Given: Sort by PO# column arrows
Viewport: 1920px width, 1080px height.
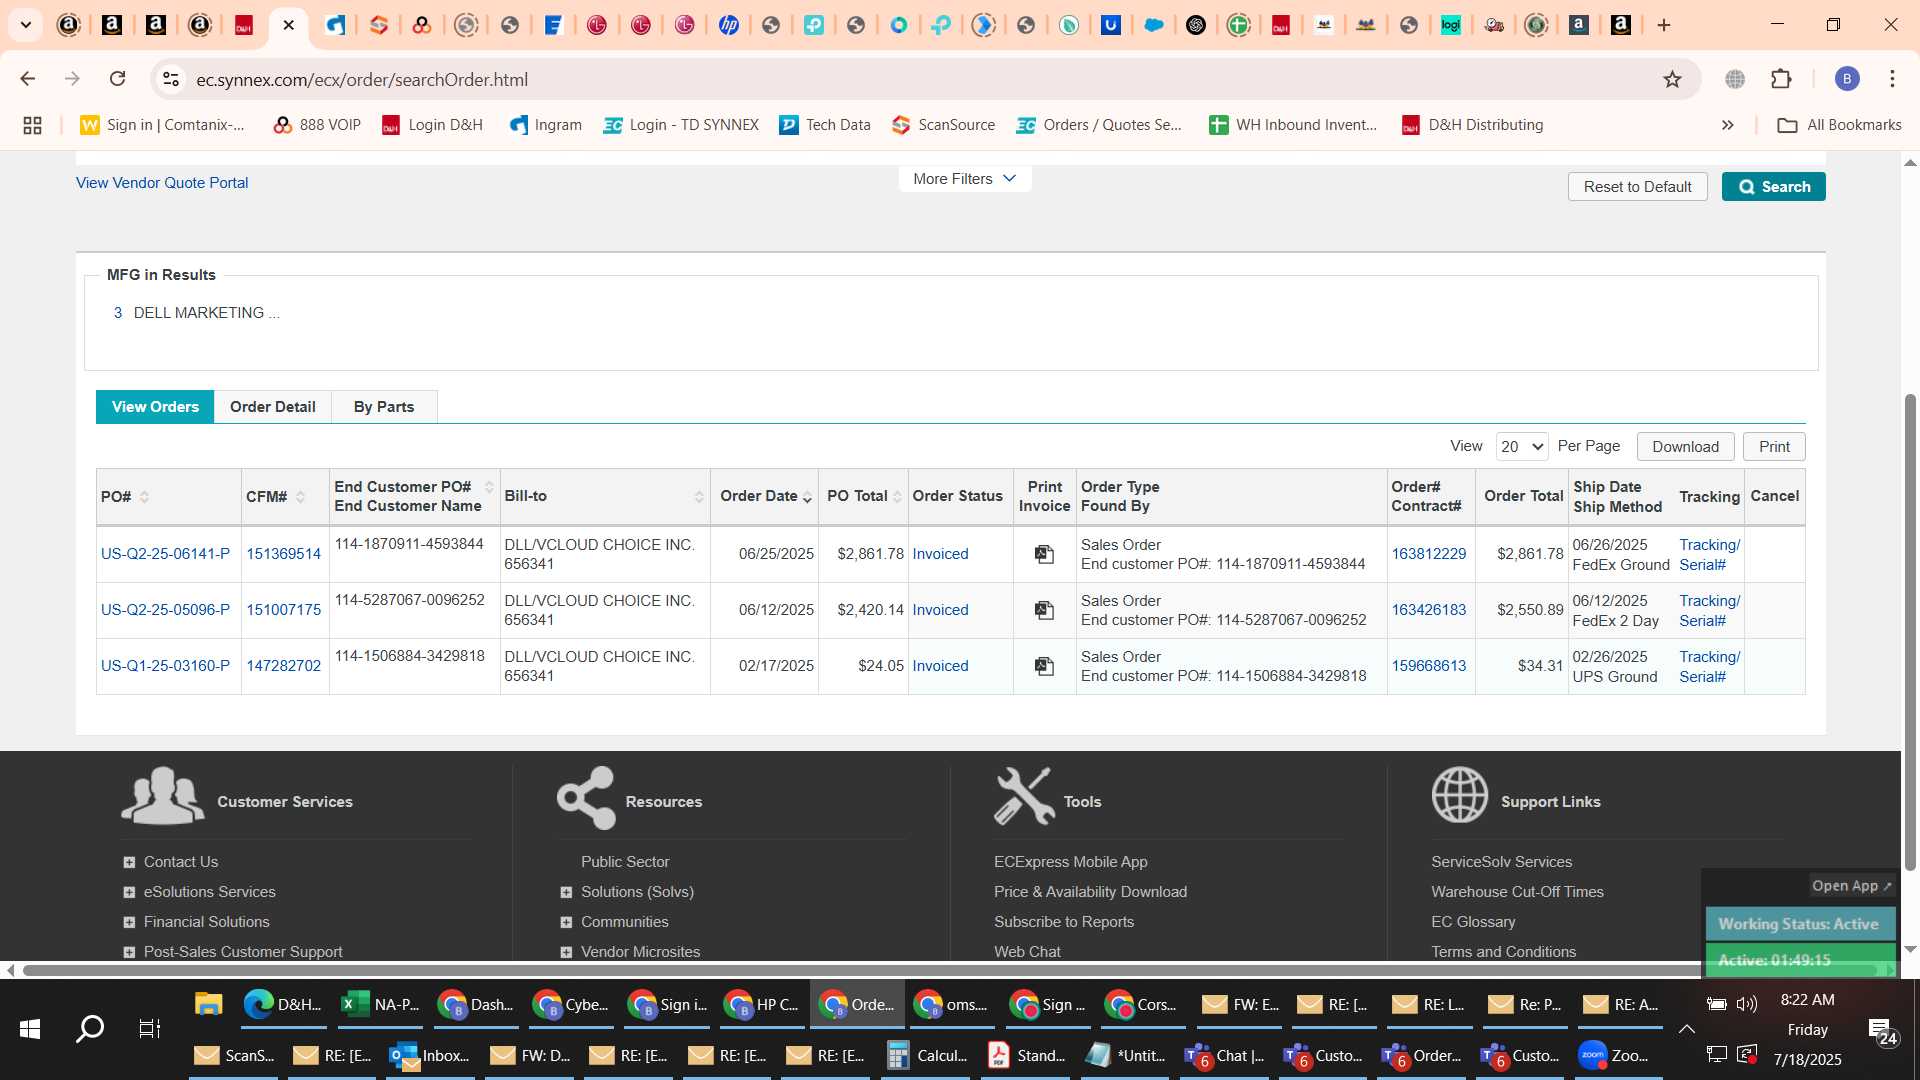Looking at the screenshot, I should coord(144,497).
